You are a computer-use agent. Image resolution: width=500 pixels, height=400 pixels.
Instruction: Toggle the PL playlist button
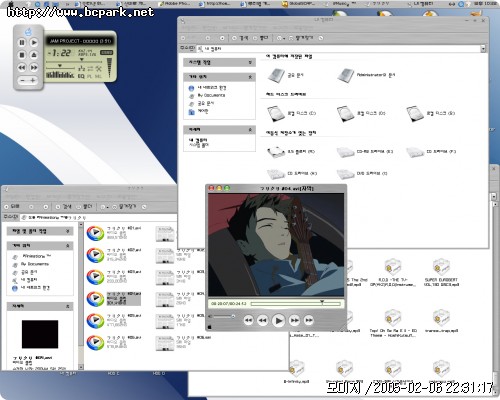(89, 76)
